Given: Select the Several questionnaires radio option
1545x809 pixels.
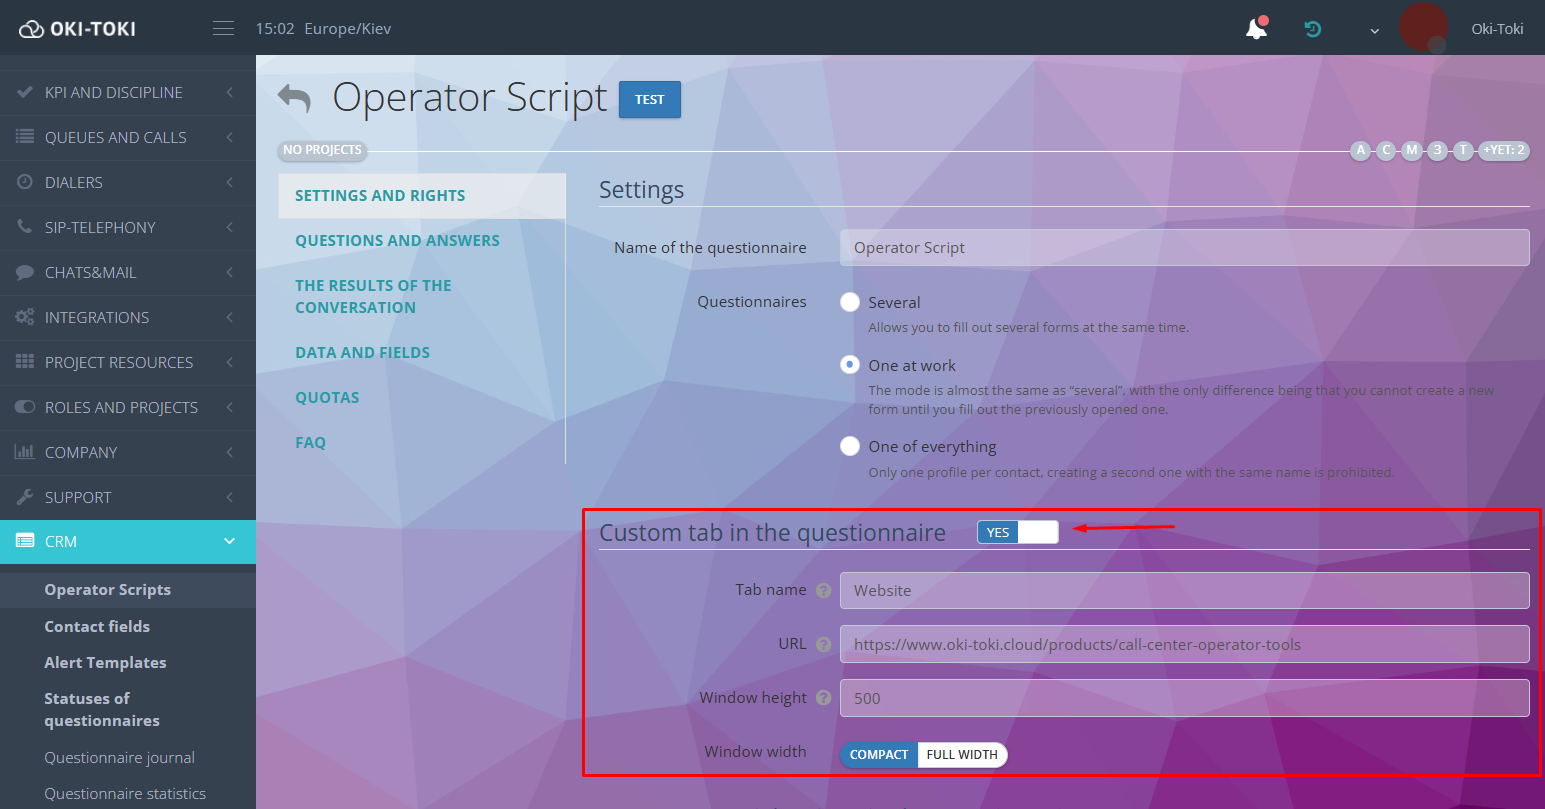Looking at the screenshot, I should pos(850,302).
